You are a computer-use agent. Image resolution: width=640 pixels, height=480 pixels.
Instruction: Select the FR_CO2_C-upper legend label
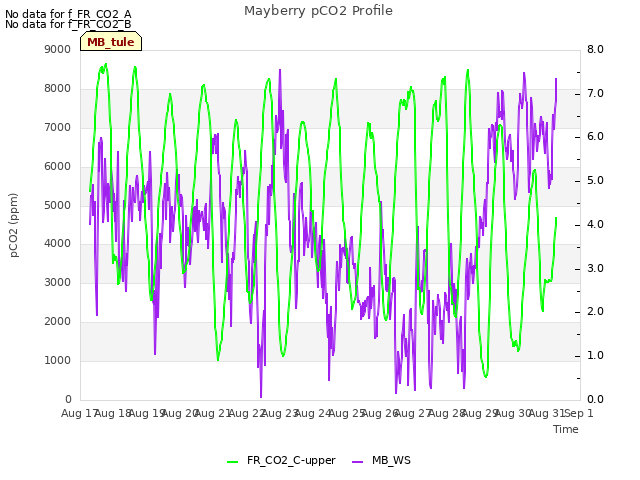pos(291,460)
